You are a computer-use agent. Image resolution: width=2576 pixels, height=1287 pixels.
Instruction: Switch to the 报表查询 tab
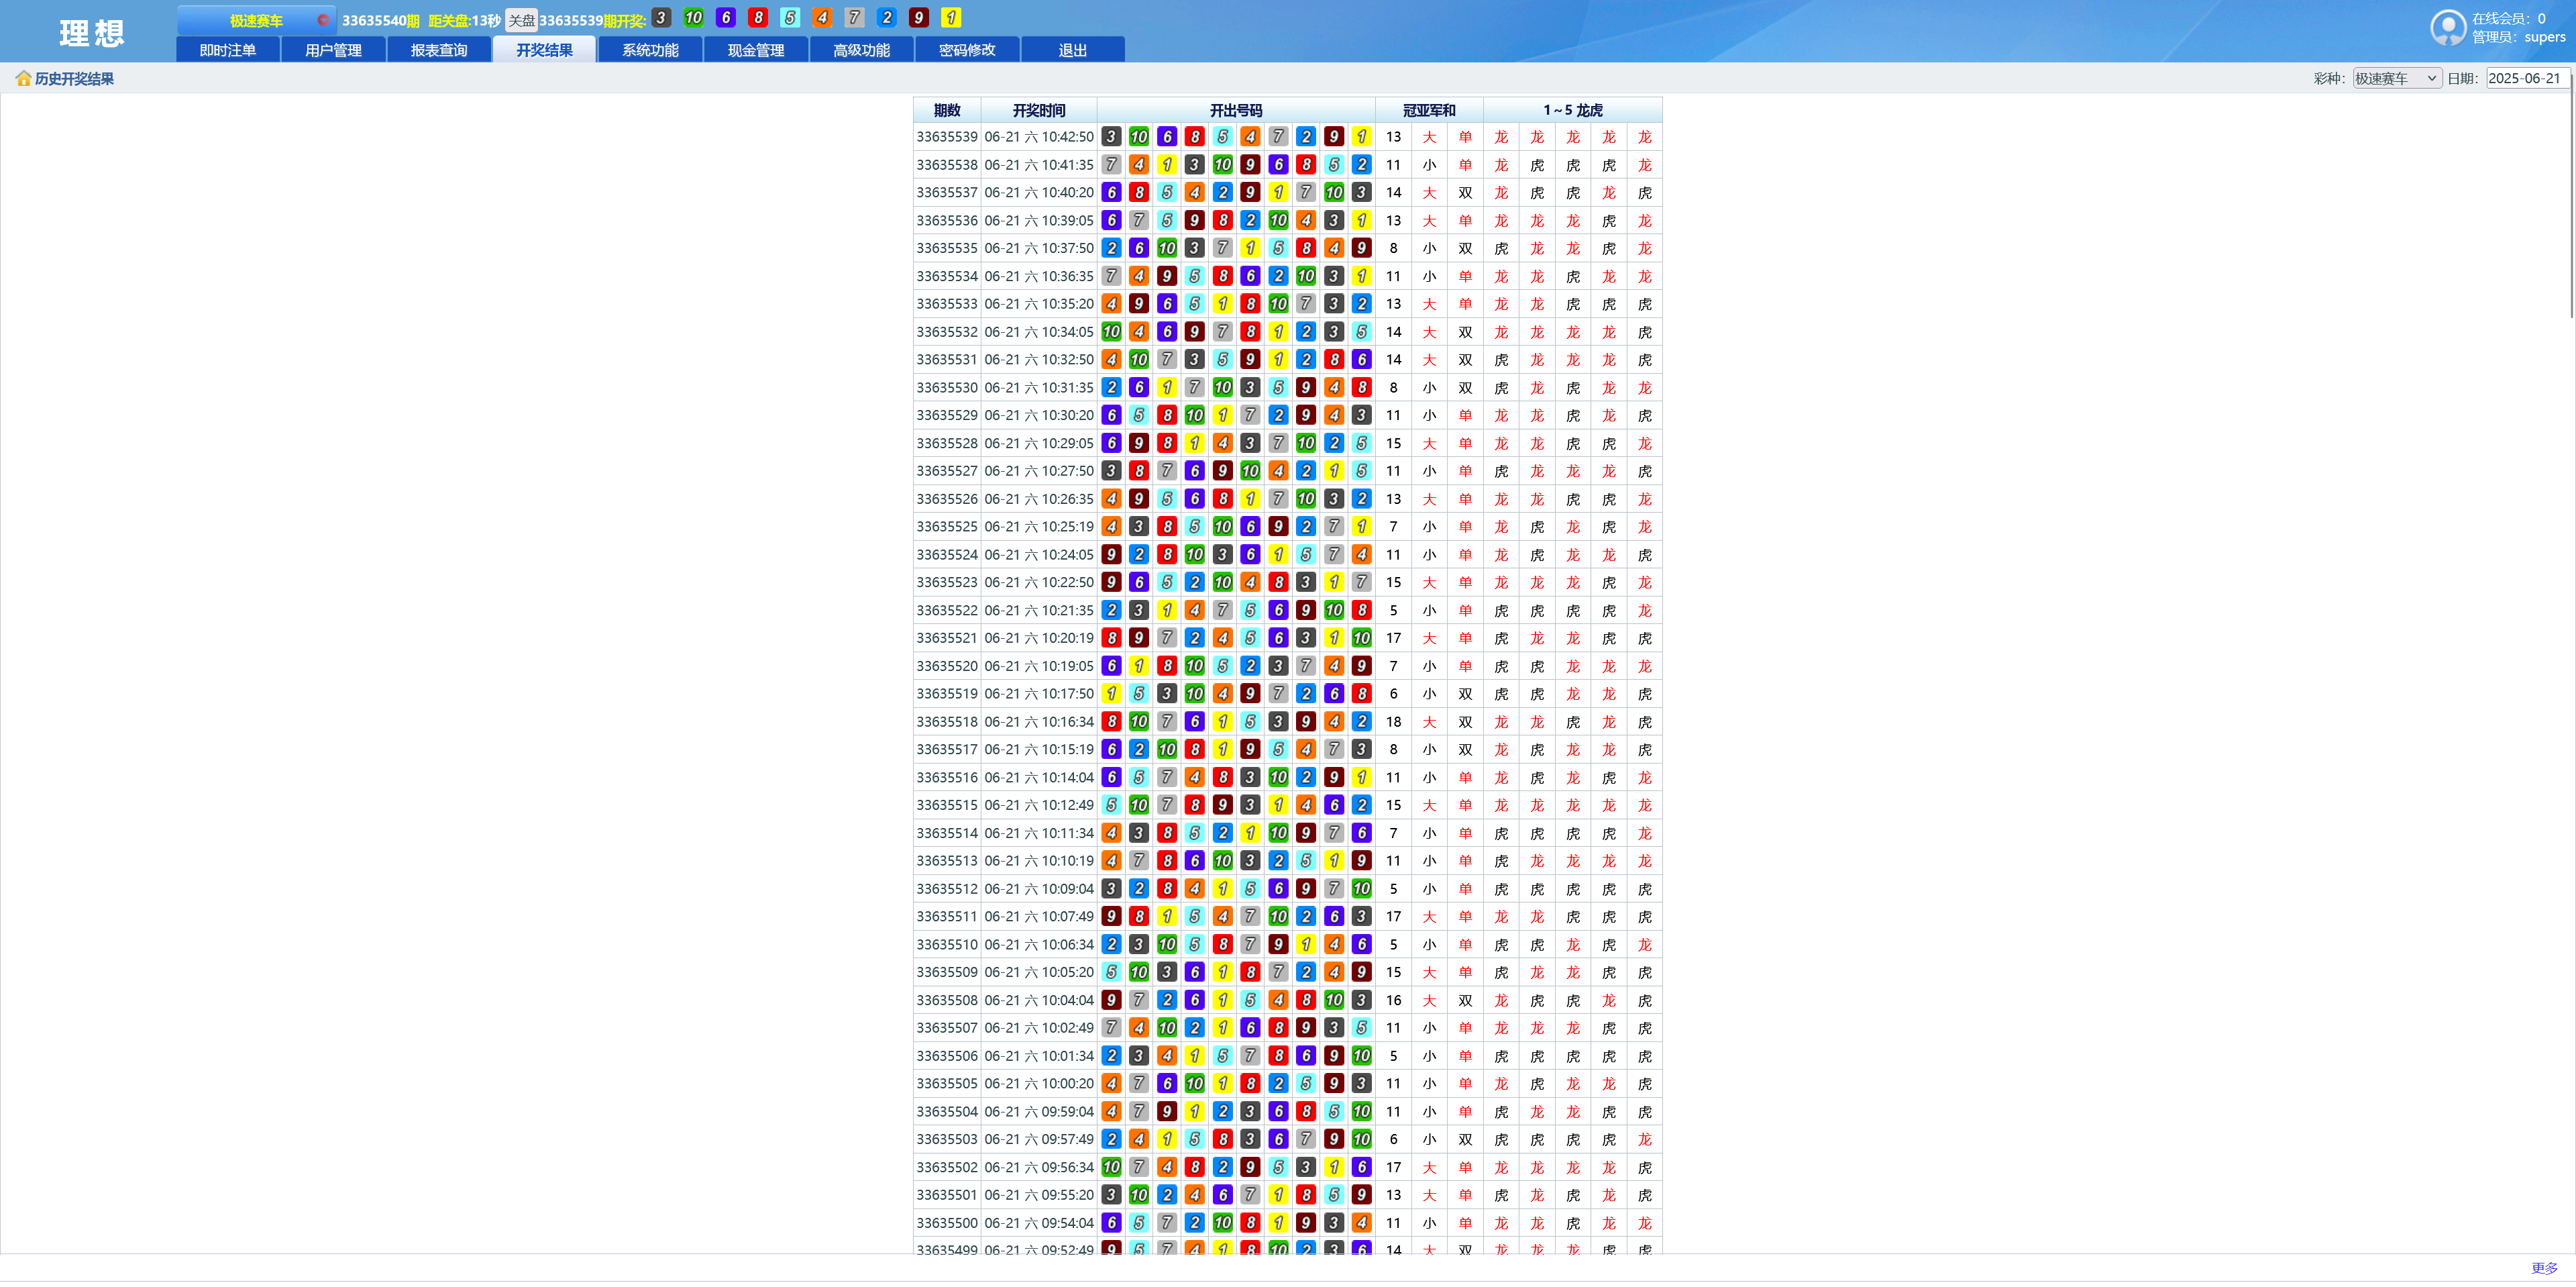439,50
